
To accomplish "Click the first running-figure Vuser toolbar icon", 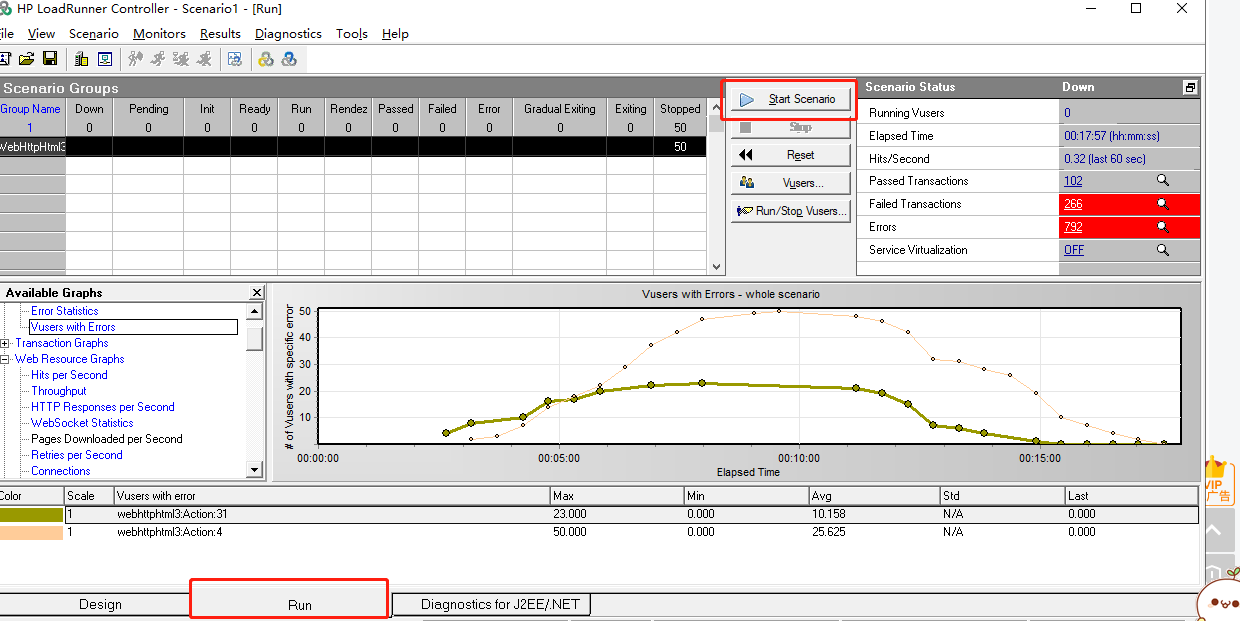I will coord(136,59).
